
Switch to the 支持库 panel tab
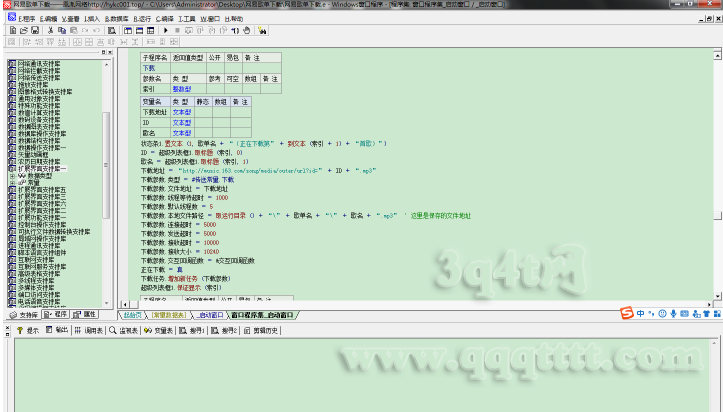(x=24, y=315)
